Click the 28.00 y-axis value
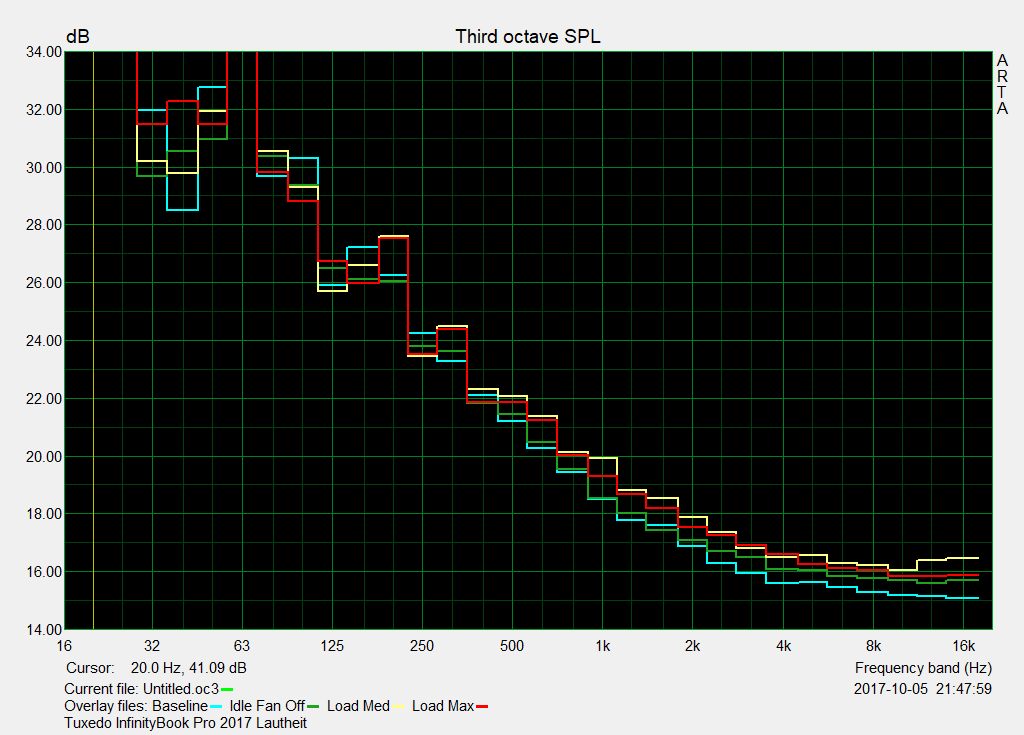This screenshot has width=1024, height=735. pos(44,225)
